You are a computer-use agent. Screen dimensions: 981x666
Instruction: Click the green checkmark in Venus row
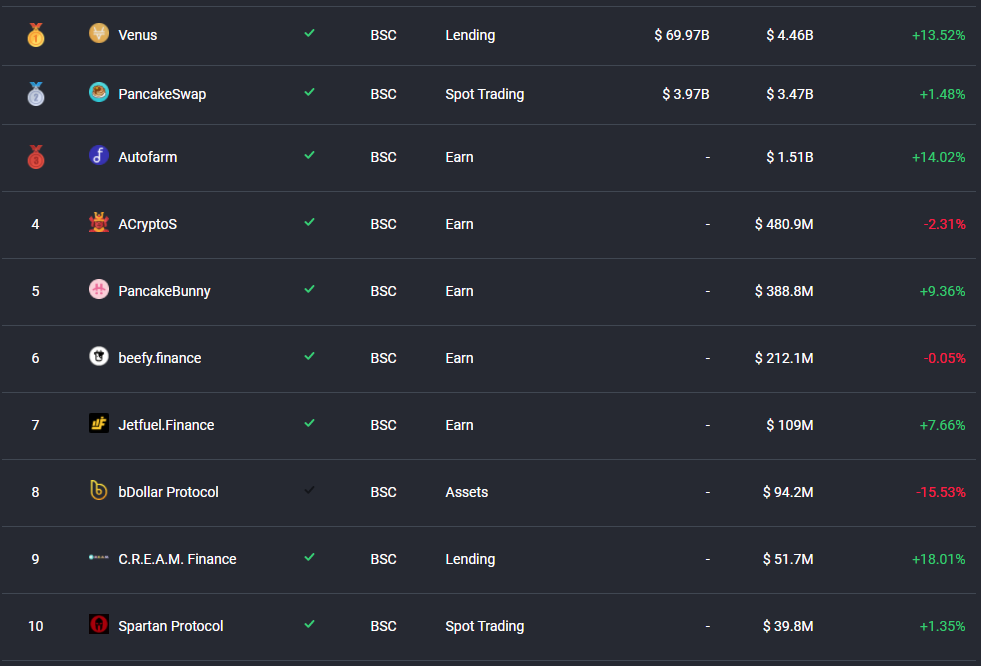tap(309, 34)
